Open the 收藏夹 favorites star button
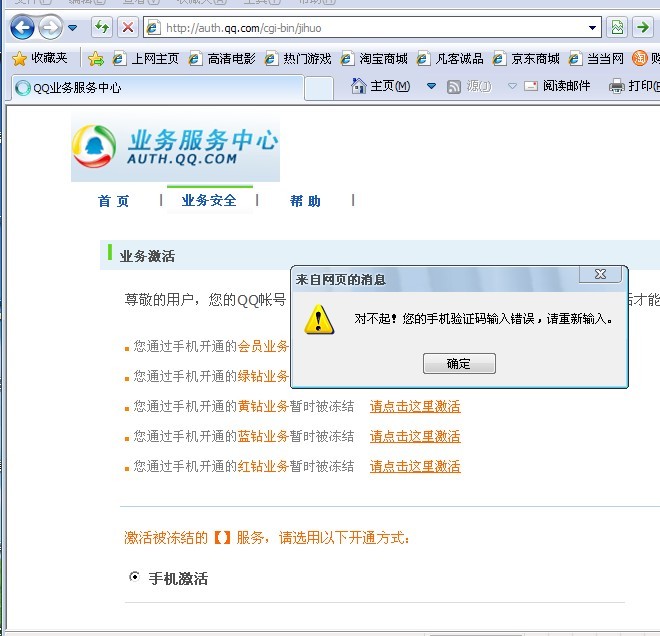 [x=40, y=58]
